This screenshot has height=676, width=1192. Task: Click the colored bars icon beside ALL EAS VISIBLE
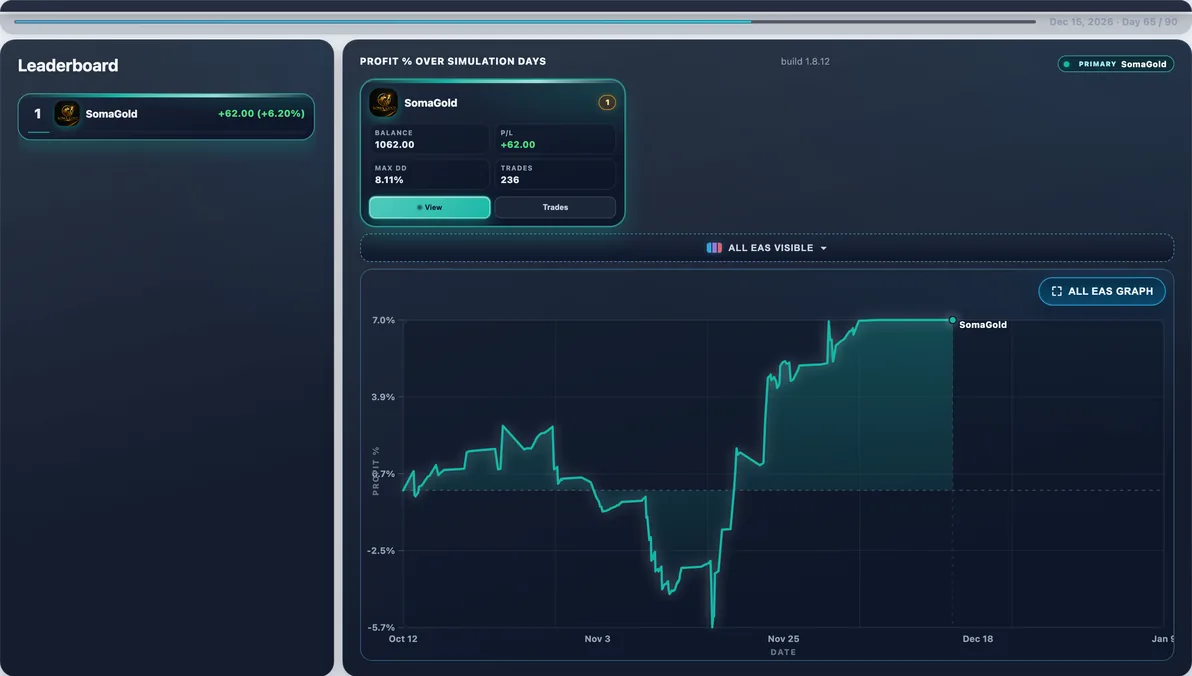(714, 248)
